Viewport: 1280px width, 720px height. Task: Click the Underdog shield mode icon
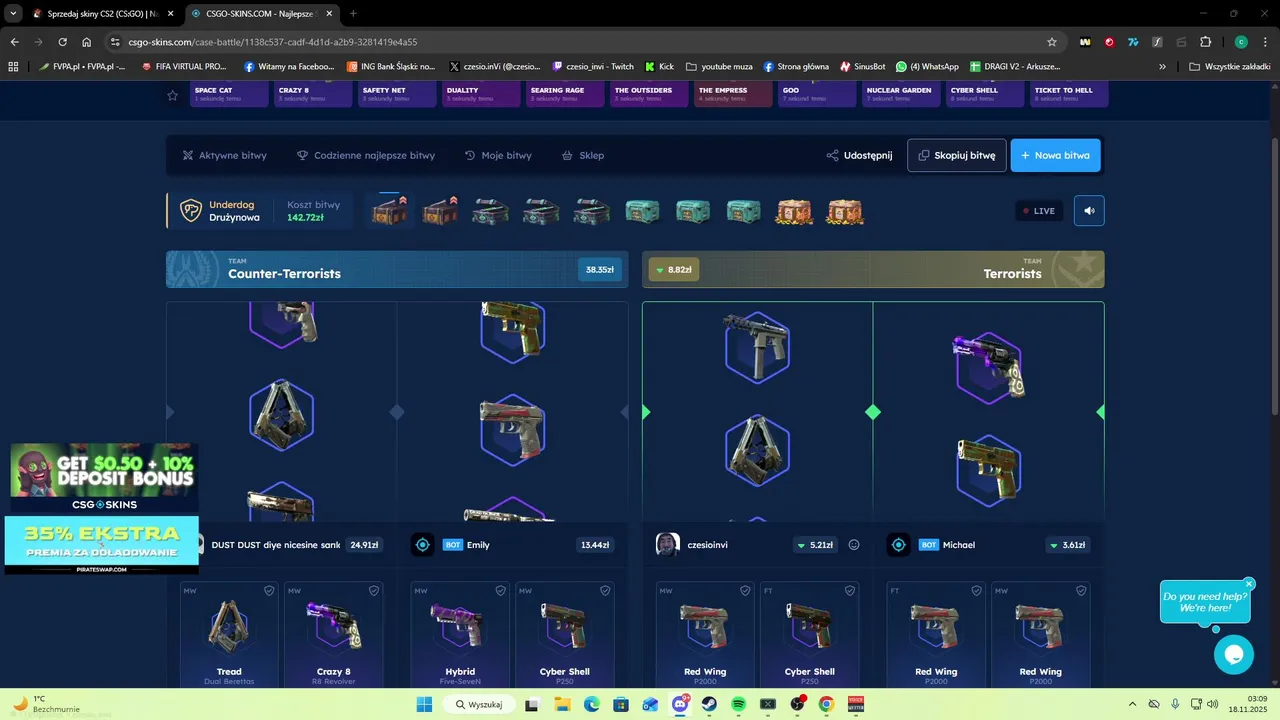[190, 211]
